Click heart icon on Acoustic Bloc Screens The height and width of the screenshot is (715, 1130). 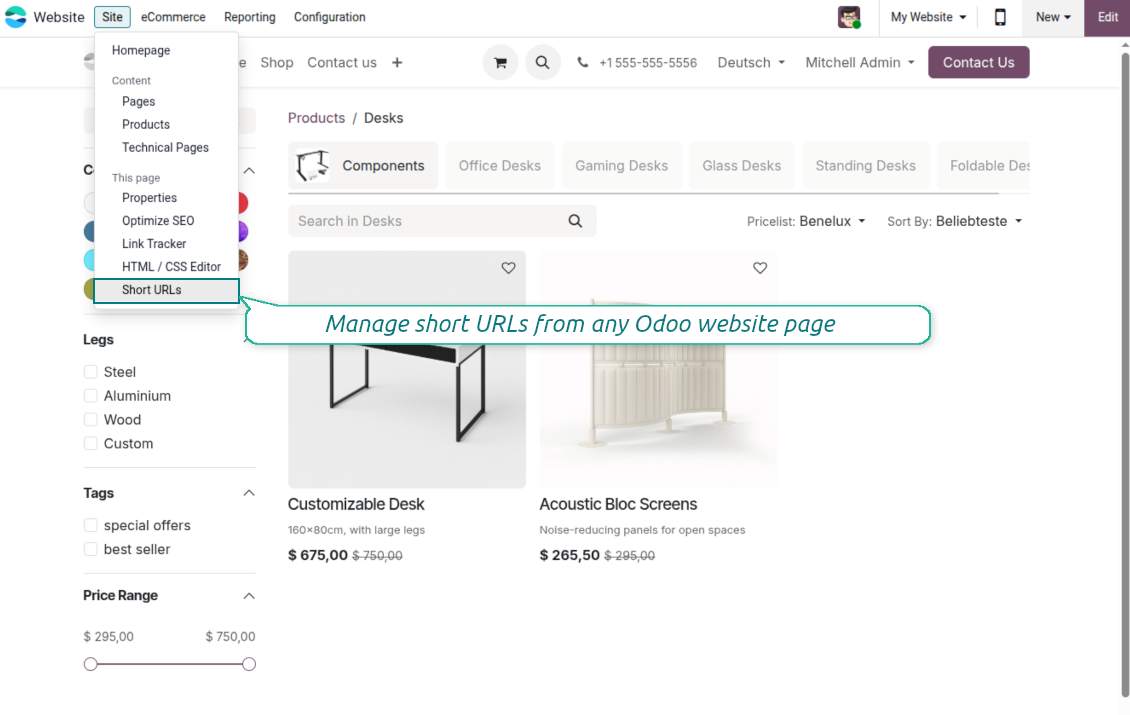760,268
